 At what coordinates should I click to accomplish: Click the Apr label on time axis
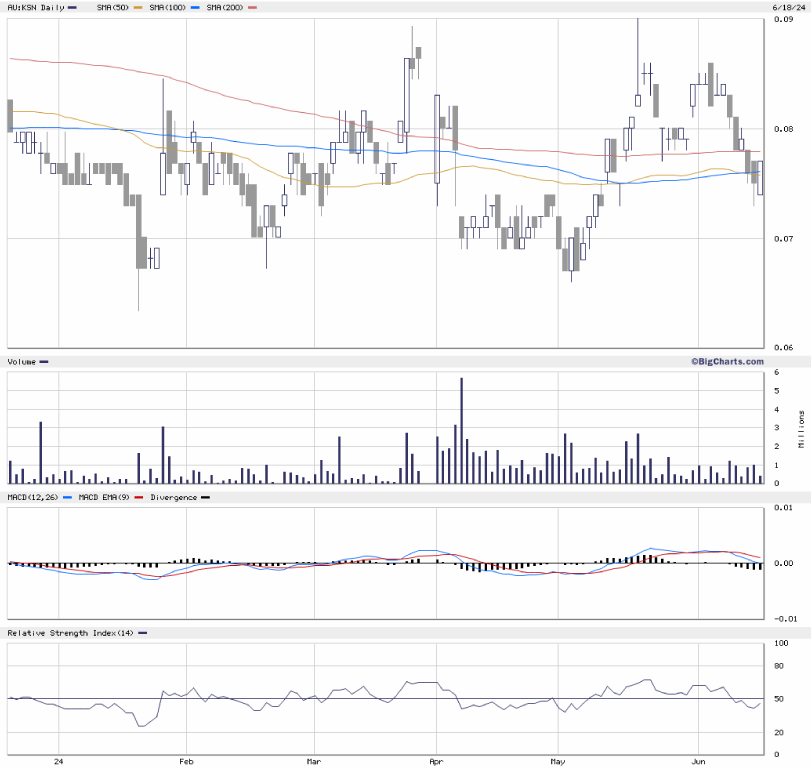coord(437,762)
